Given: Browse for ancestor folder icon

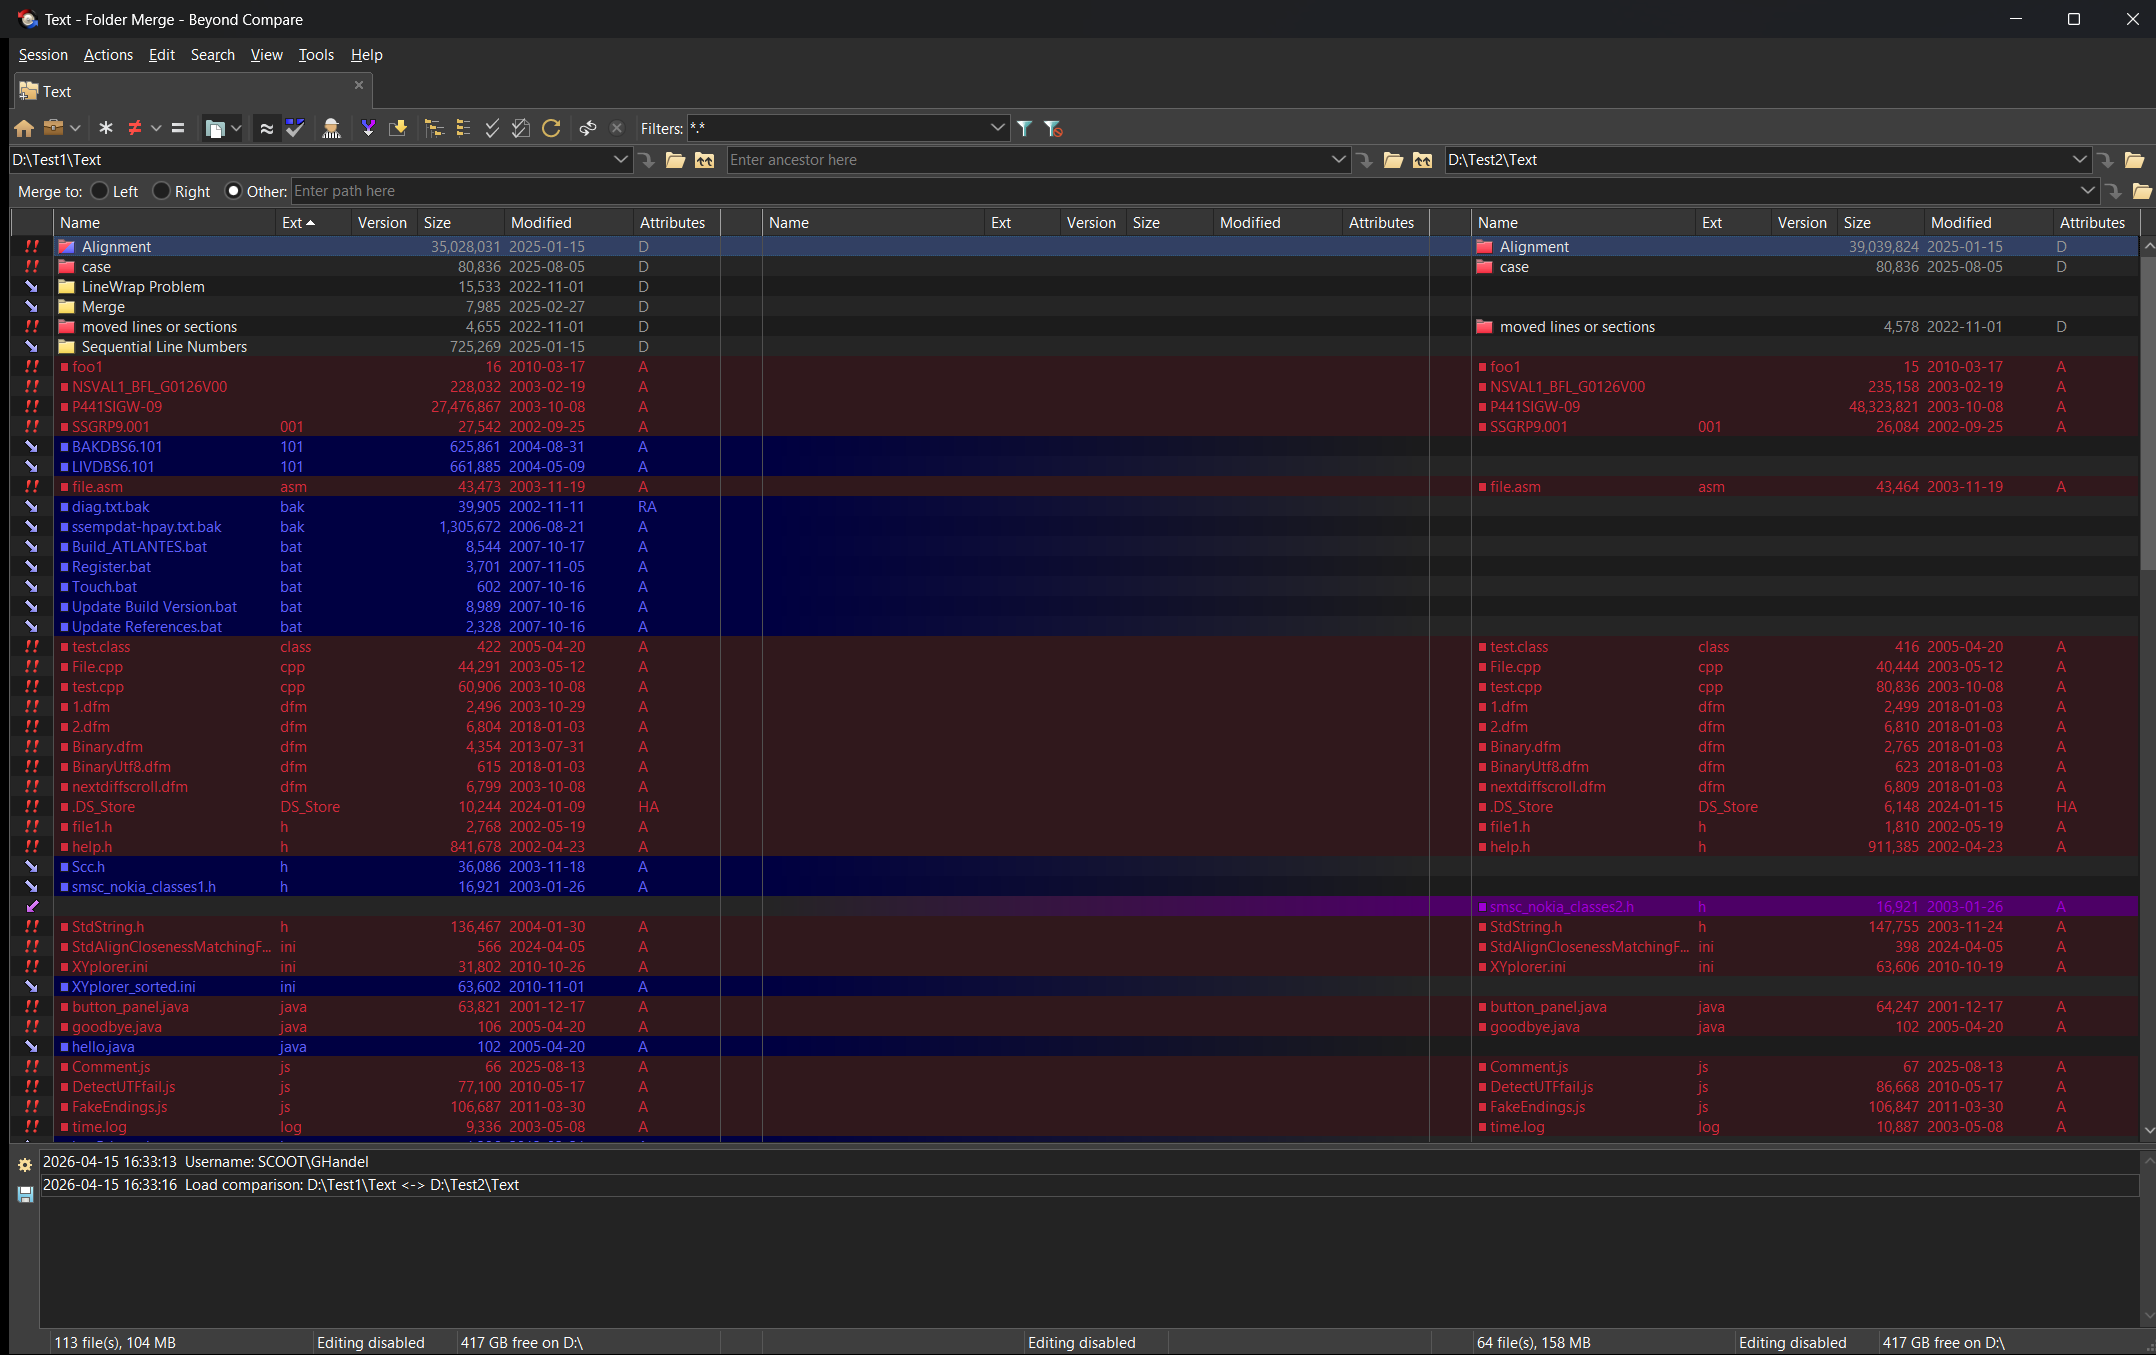Looking at the screenshot, I should click(x=1393, y=160).
